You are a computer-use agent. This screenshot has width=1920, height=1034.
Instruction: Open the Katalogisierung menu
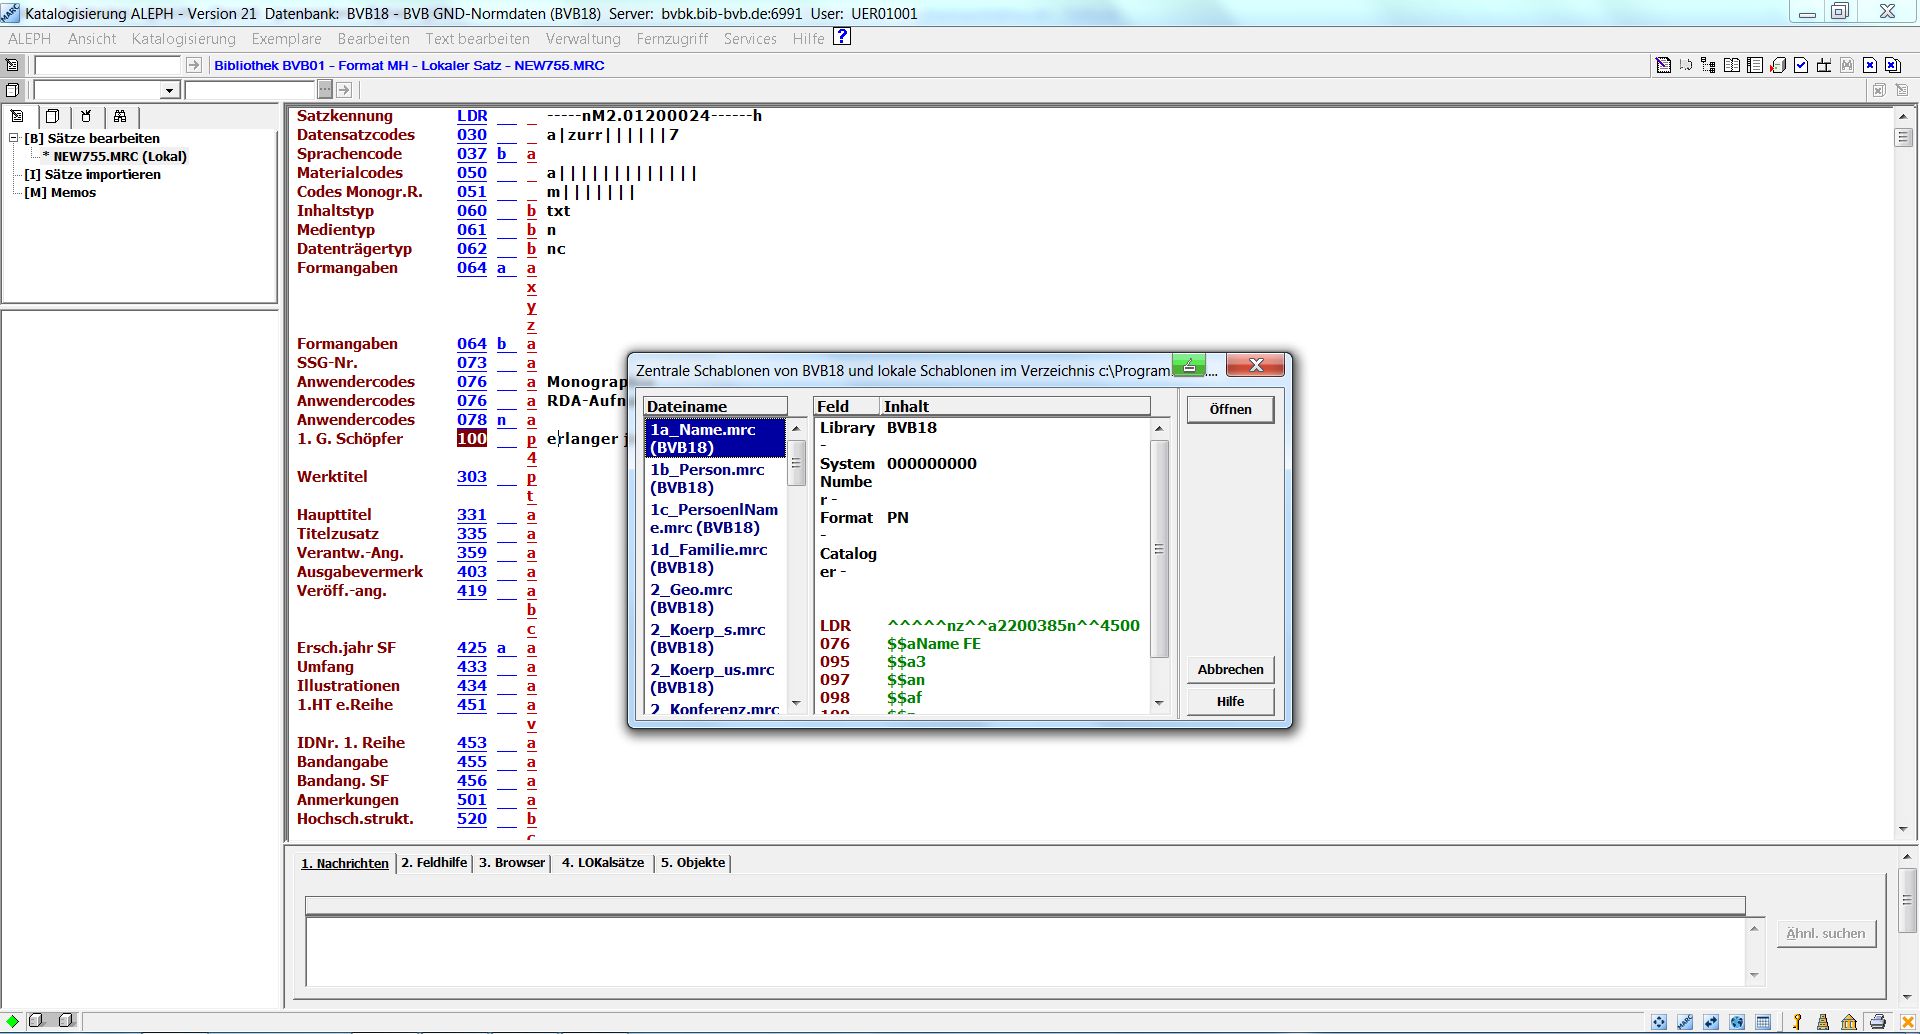[184, 39]
